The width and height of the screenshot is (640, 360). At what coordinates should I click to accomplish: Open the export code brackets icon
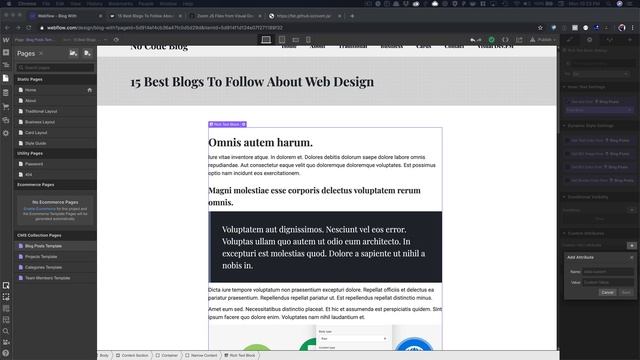click(505, 40)
